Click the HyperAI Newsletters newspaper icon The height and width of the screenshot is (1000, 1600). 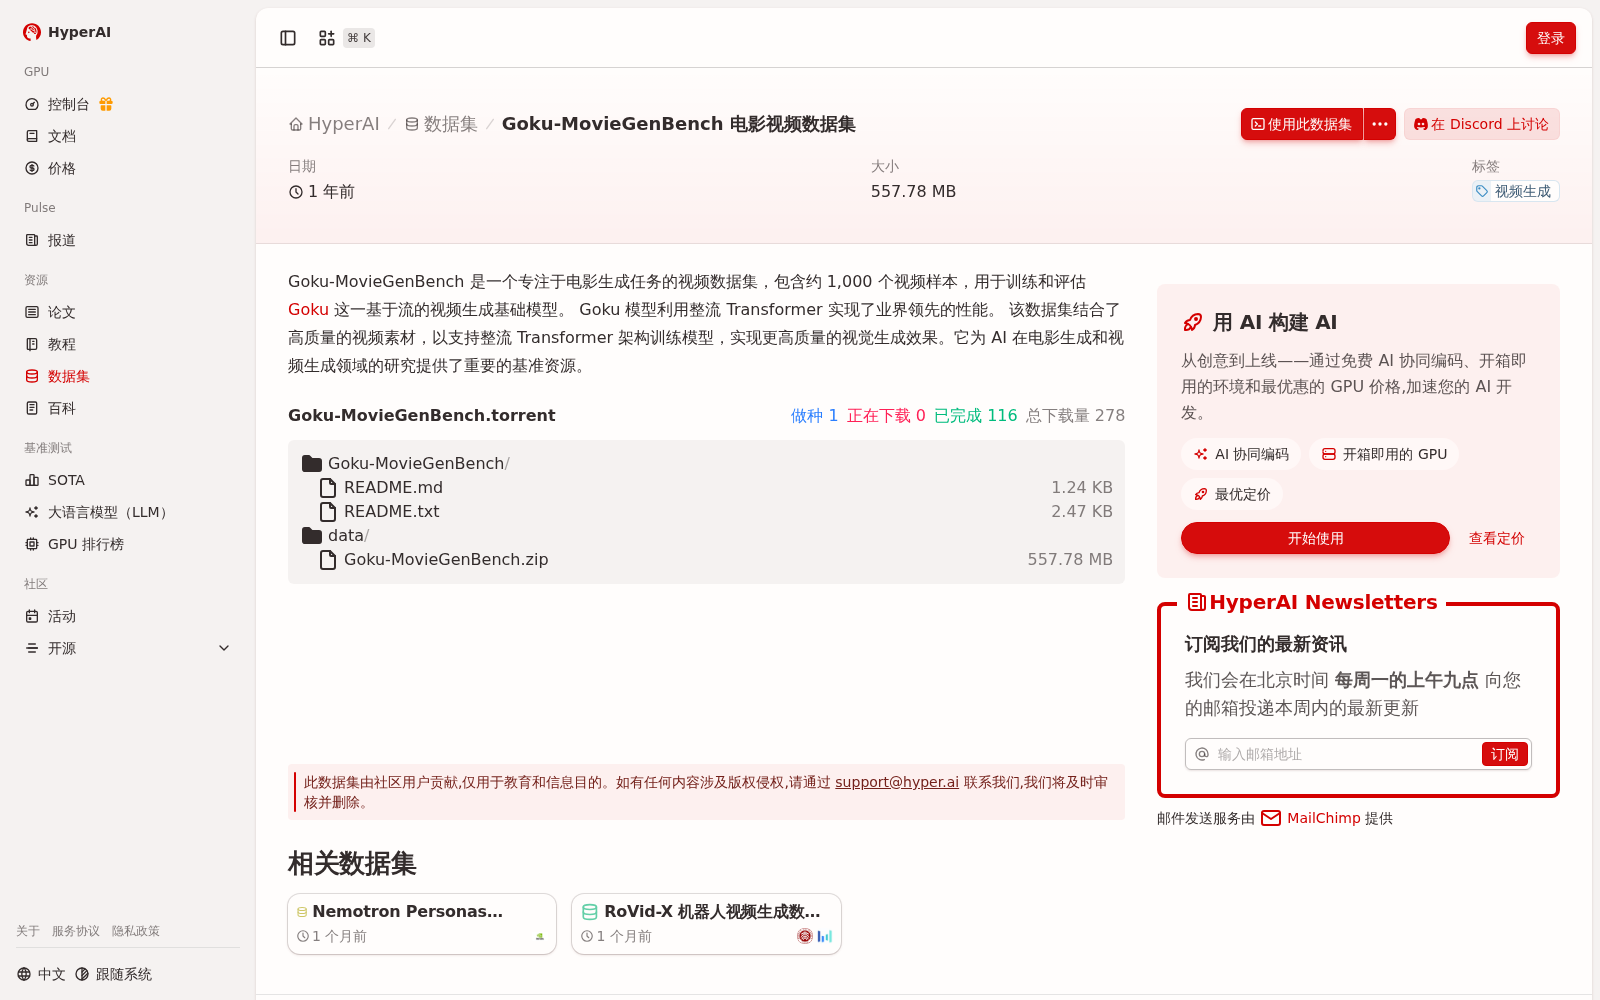1196,602
